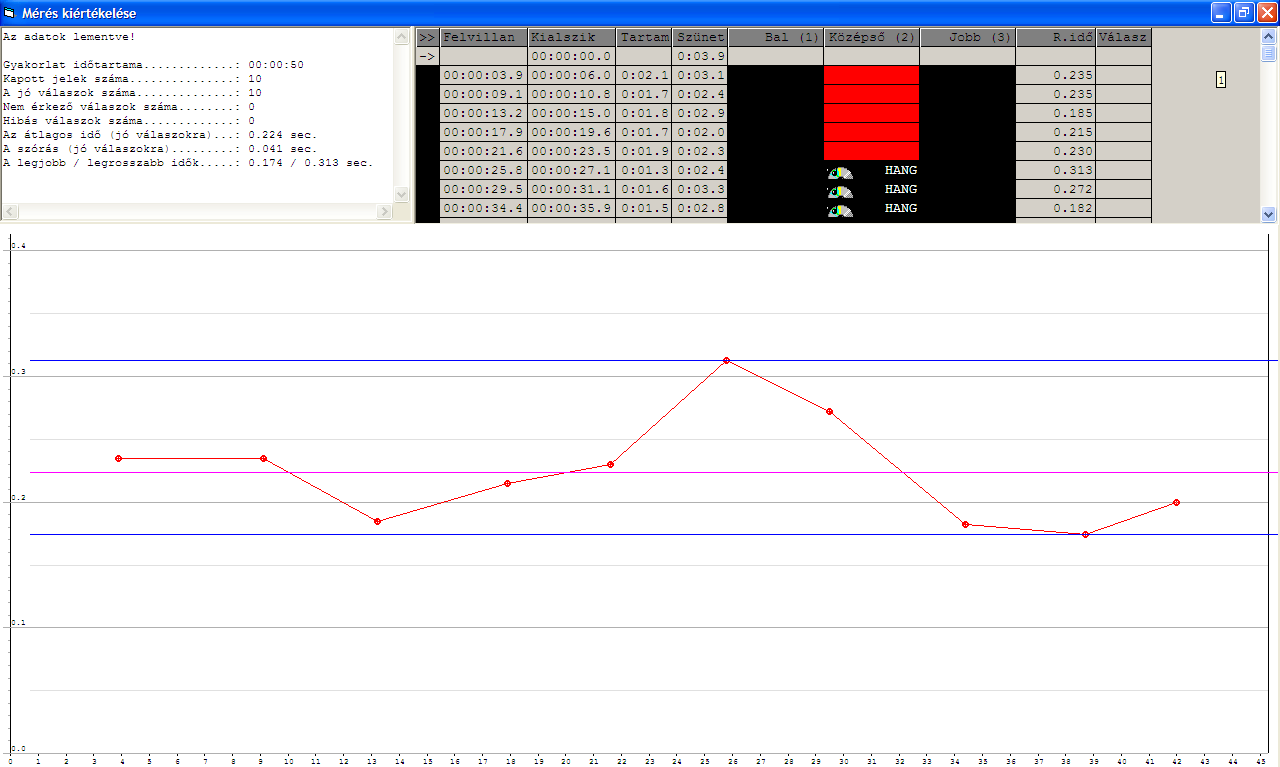The image size is (1280, 767).
Task: Click the '->' row marker cell
Action: pos(427,56)
